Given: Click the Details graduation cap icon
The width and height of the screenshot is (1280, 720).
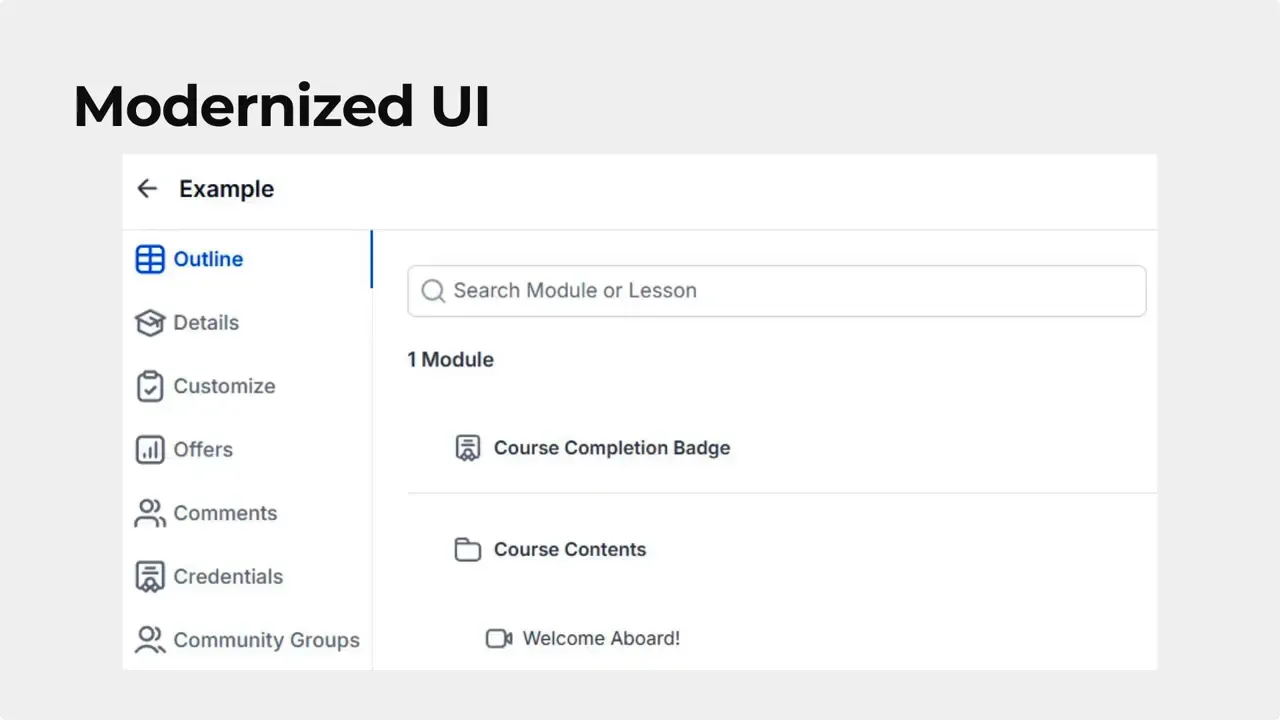Looking at the screenshot, I should coord(149,323).
